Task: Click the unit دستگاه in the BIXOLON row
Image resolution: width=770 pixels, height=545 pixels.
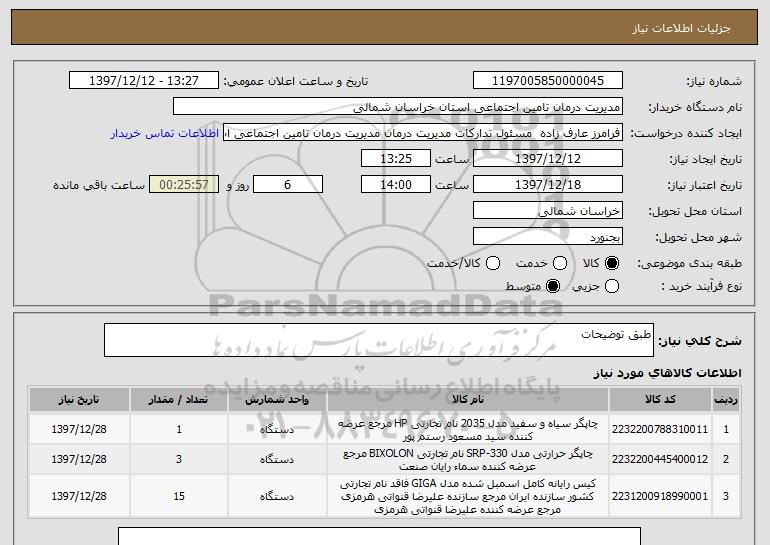Action: [x=277, y=460]
